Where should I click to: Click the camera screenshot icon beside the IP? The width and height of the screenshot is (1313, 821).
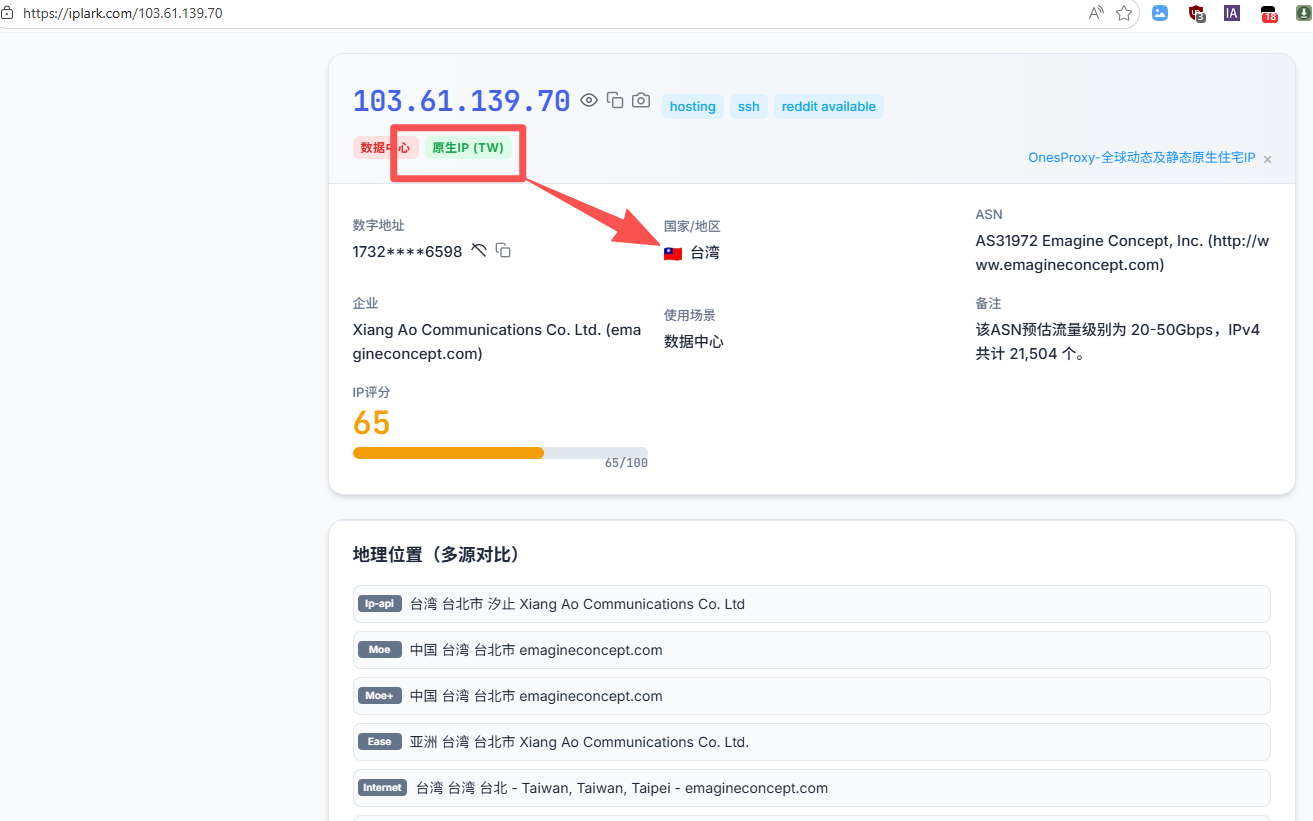pos(641,100)
